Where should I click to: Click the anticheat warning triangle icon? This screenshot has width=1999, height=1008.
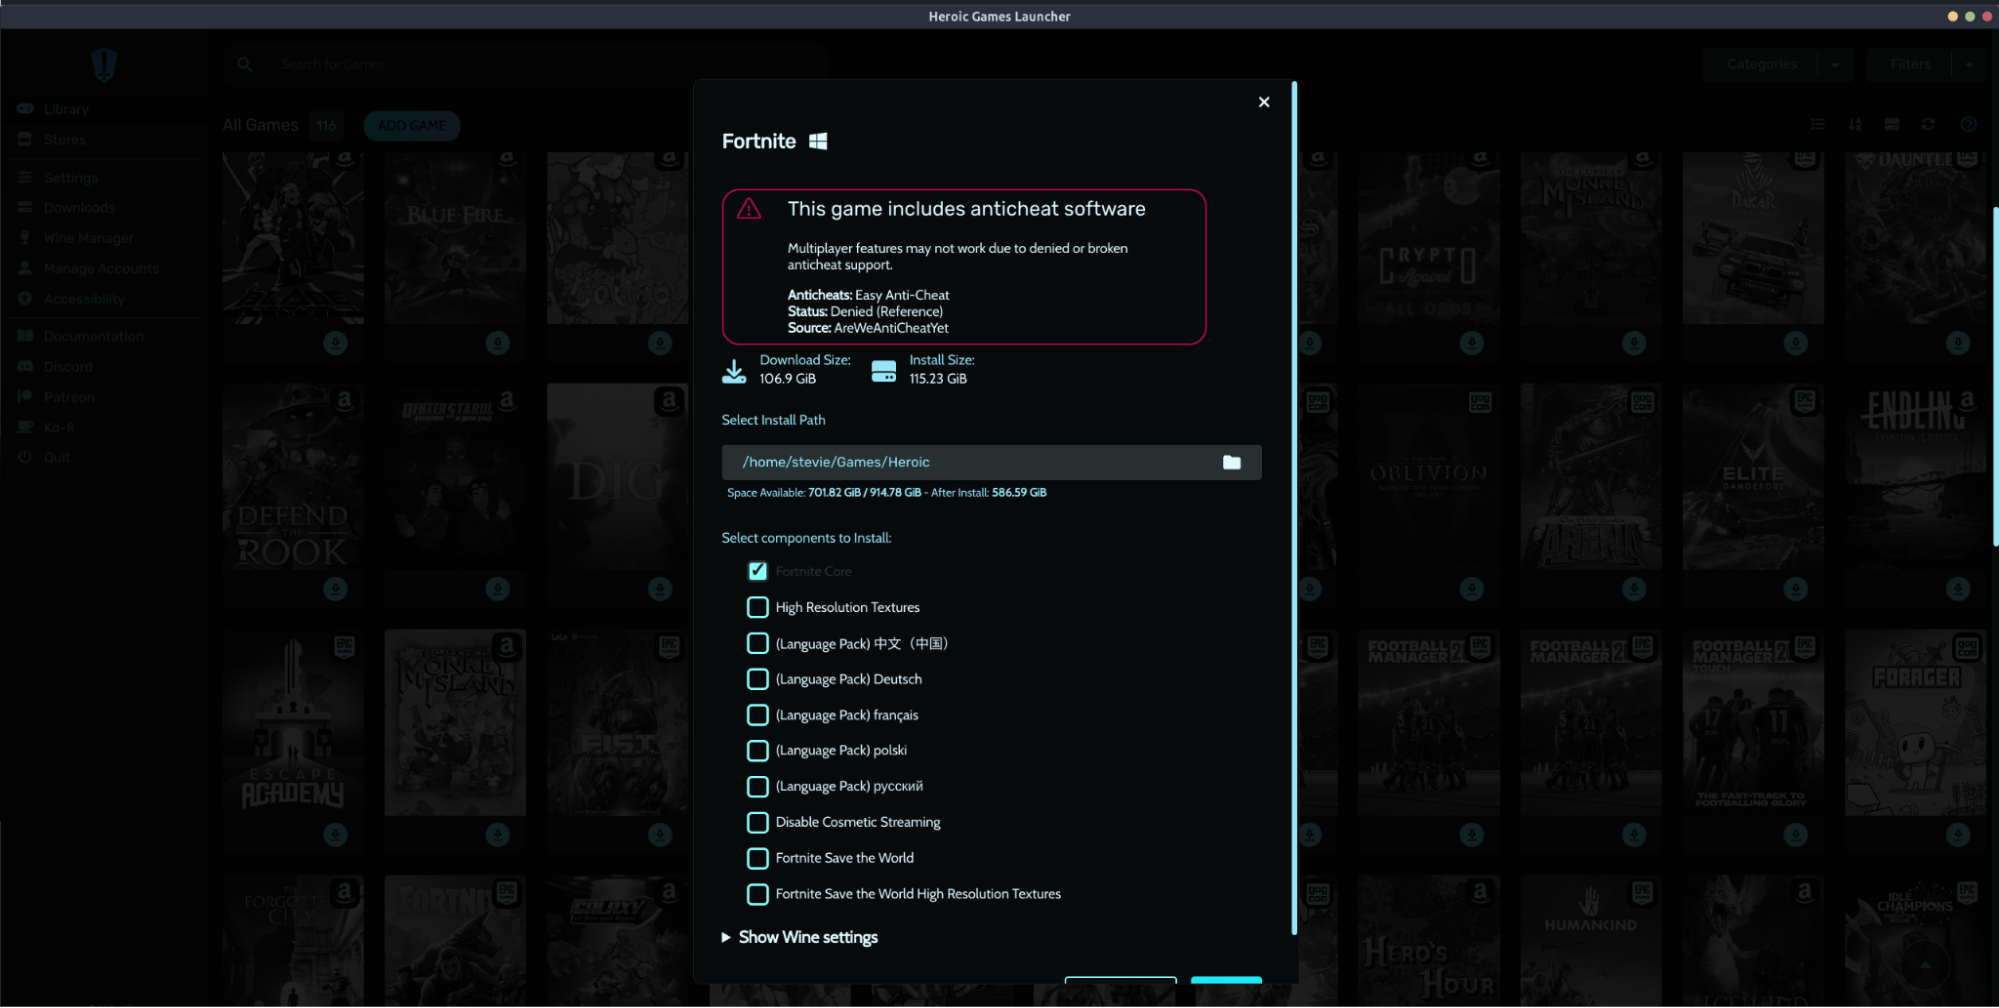749,209
